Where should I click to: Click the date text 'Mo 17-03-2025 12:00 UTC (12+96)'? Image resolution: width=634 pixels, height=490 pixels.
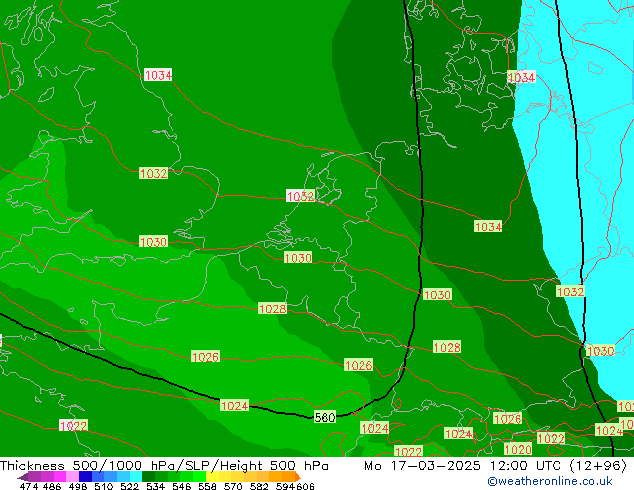[x=495, y=466]
